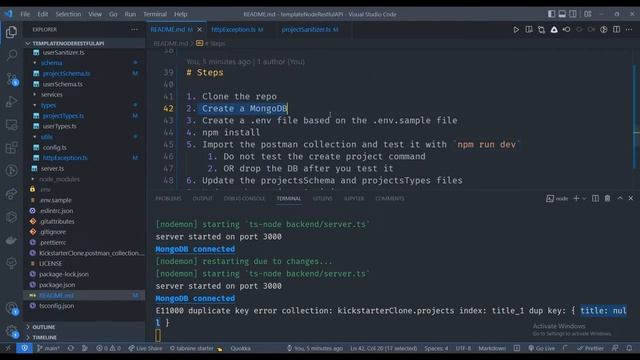Click the editor vertical scrollbar

pyautogui.click(x=635, y=116)
